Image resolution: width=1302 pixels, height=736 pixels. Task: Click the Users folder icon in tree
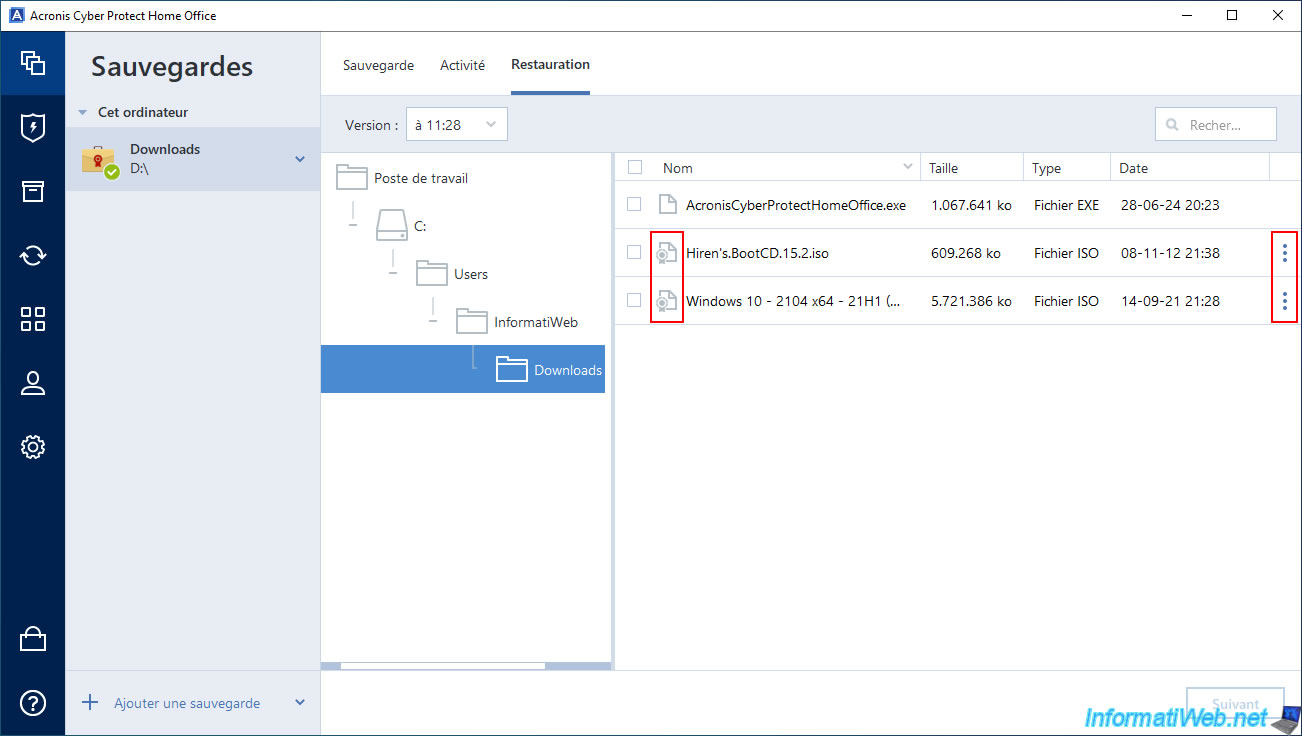point(432,273)
